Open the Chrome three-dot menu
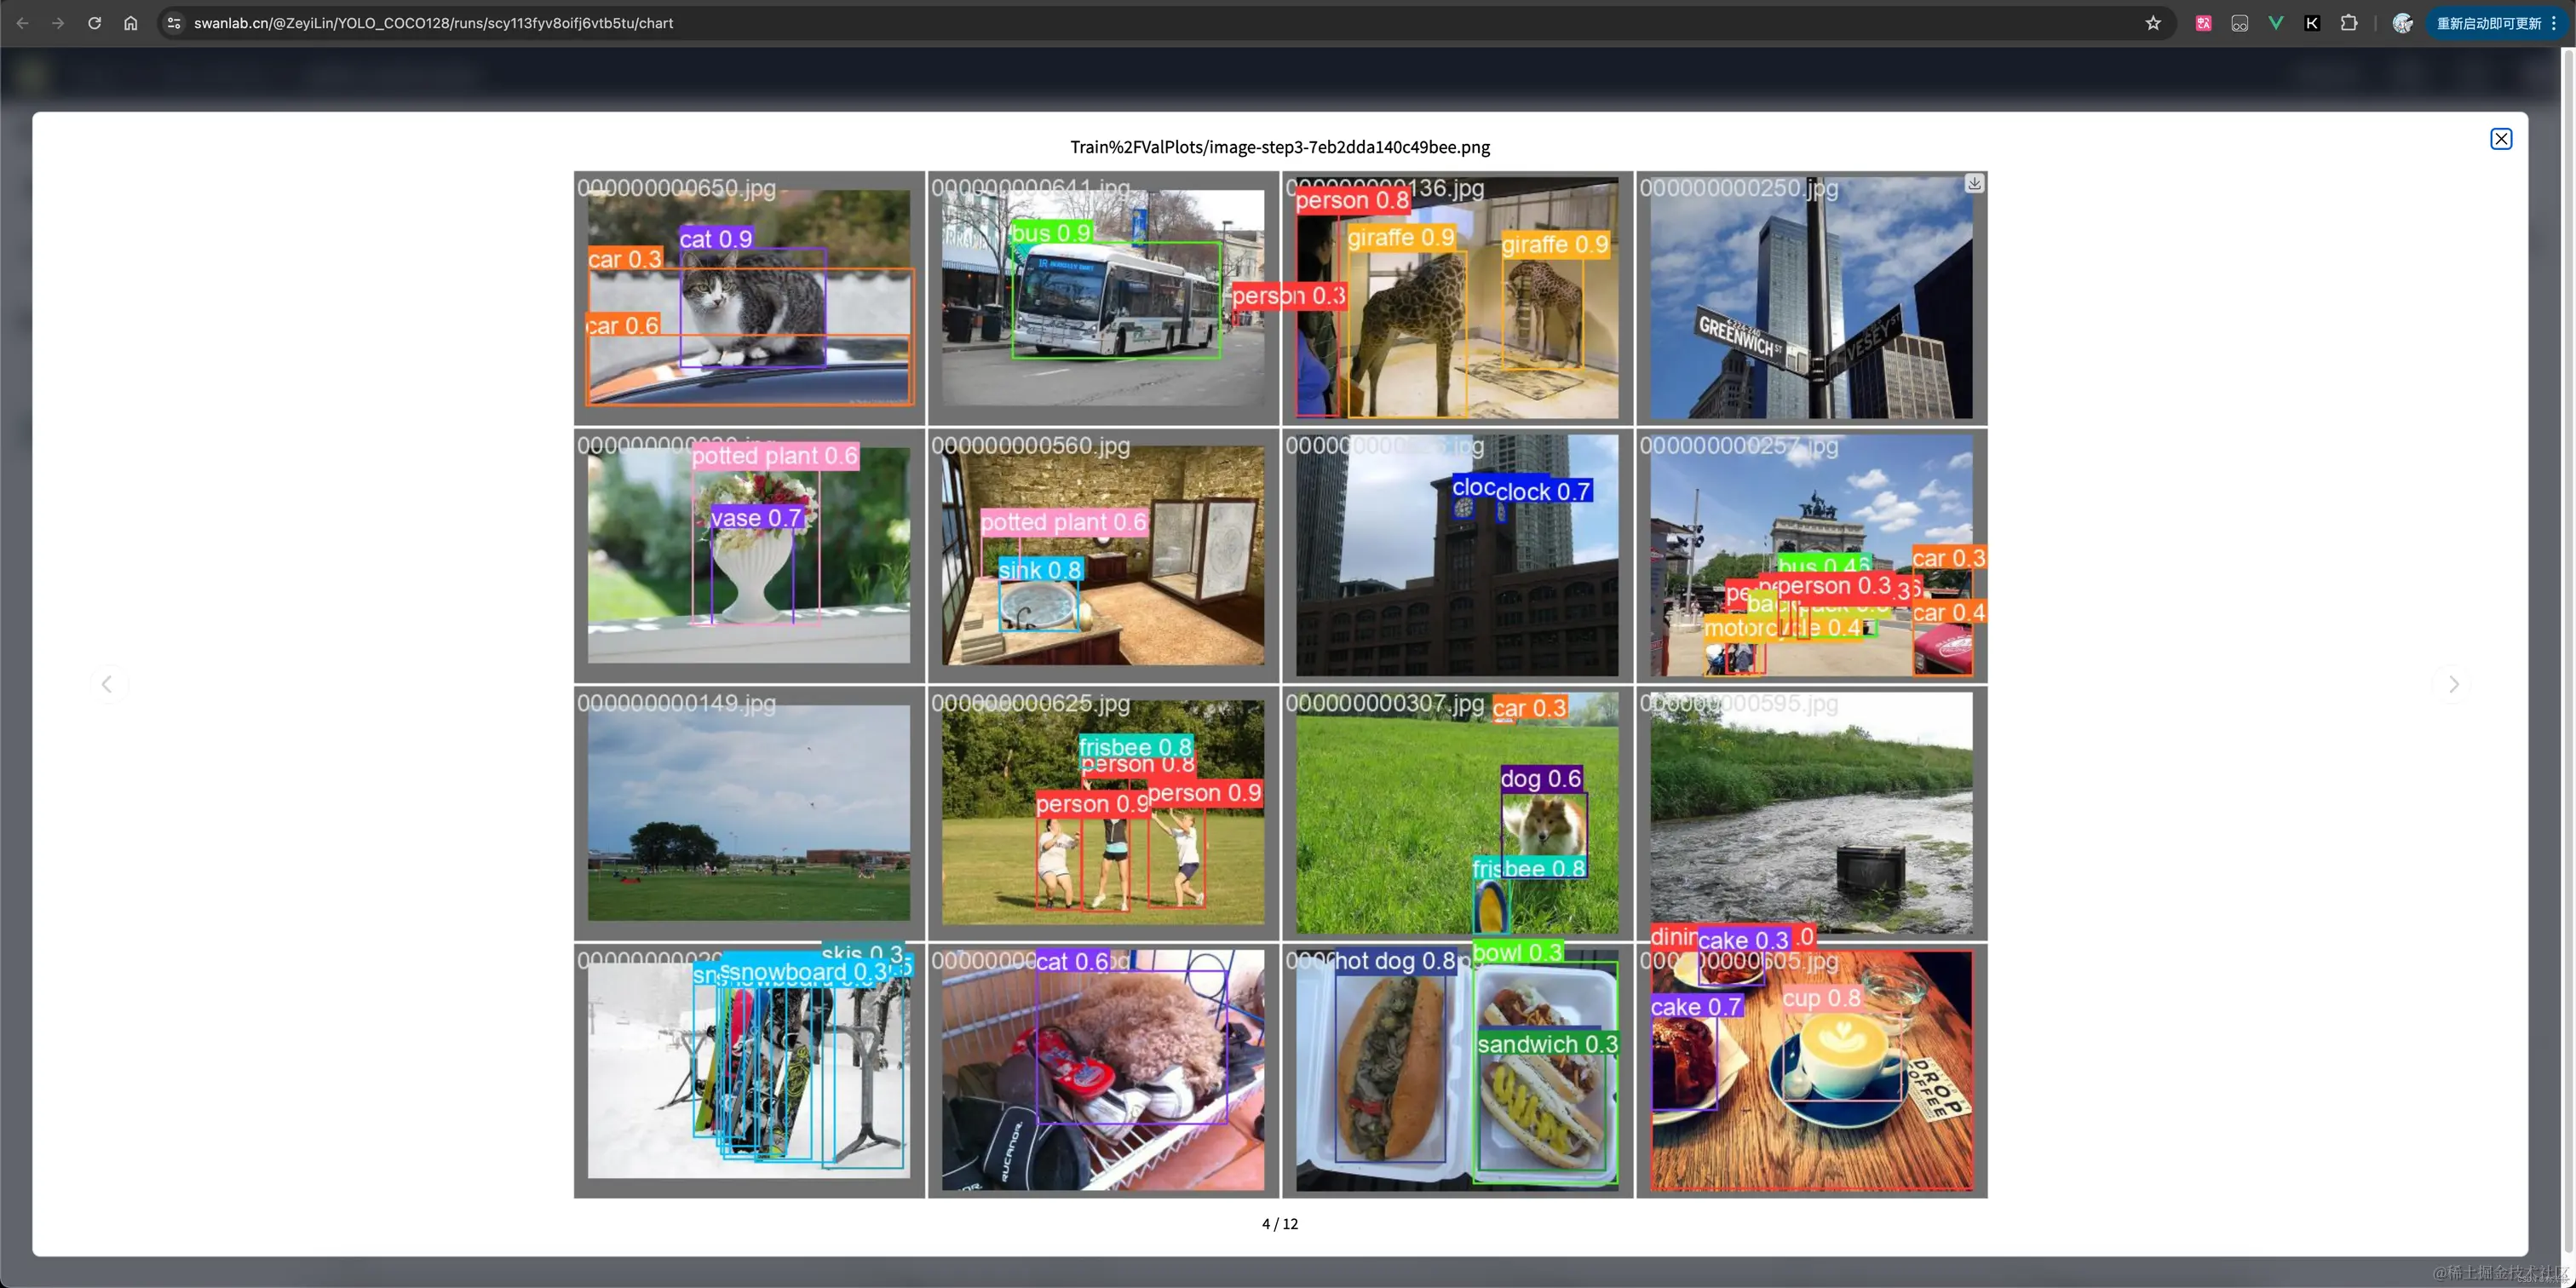2576x1288 pixels. [x=2553, y=23]
